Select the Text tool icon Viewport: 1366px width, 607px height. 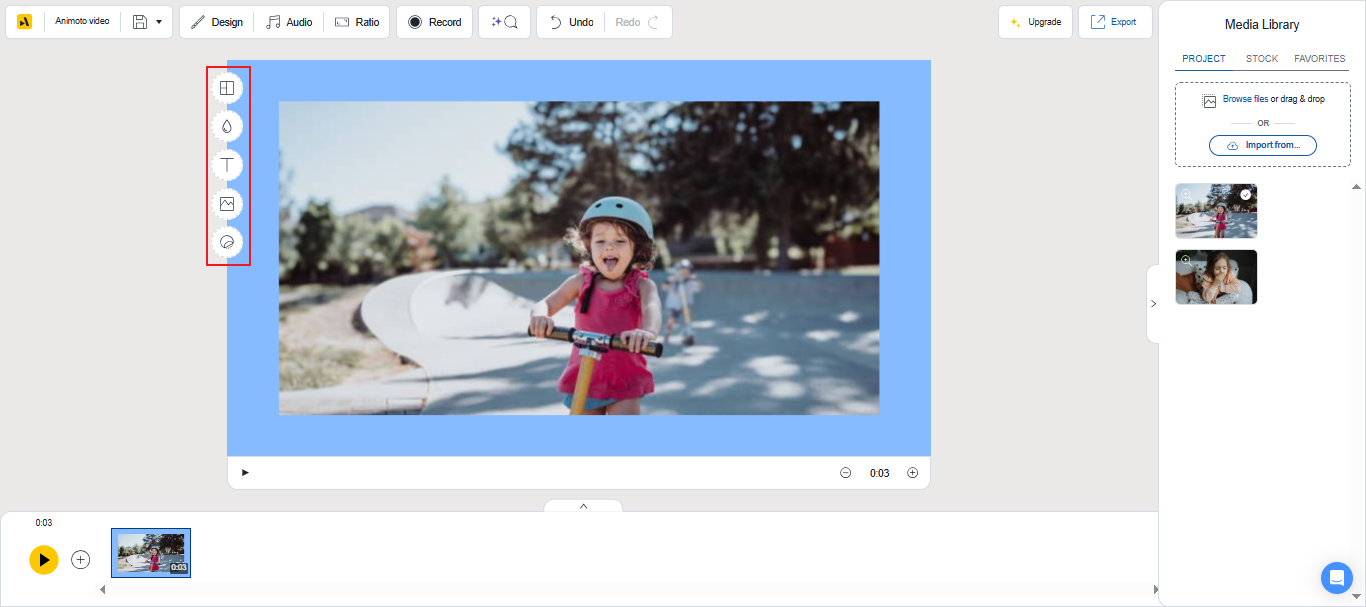pyautogui.click(x=227, y=165)
